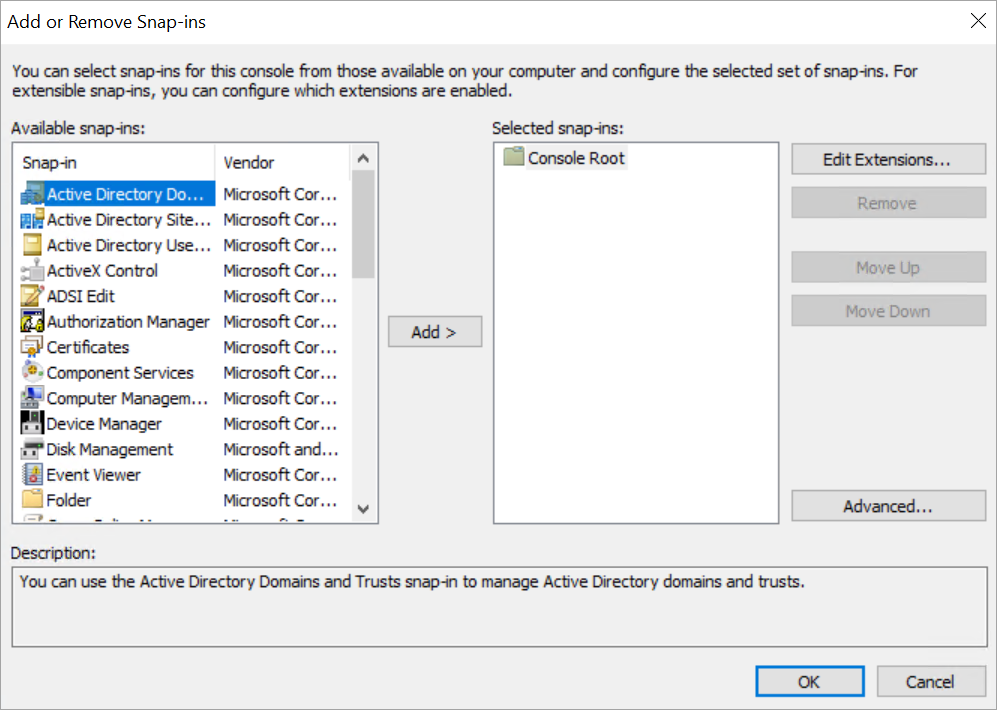Sort by the Vendor column header
This screenshot has height=710, width=997.
click(280, 162)
